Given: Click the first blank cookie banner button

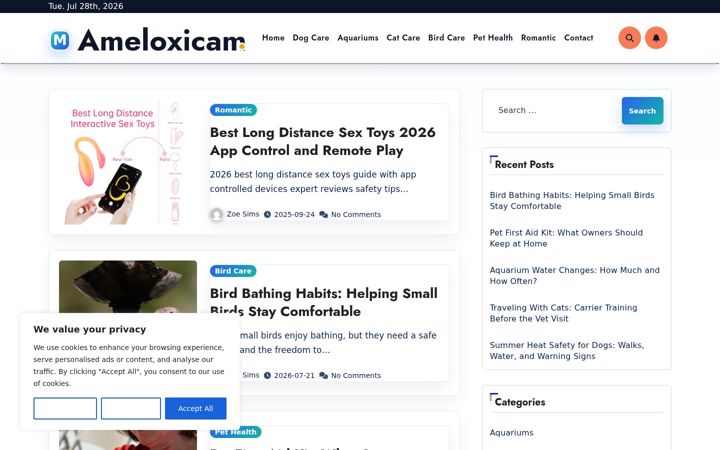Looking at the screenshot, I should 65,408.
